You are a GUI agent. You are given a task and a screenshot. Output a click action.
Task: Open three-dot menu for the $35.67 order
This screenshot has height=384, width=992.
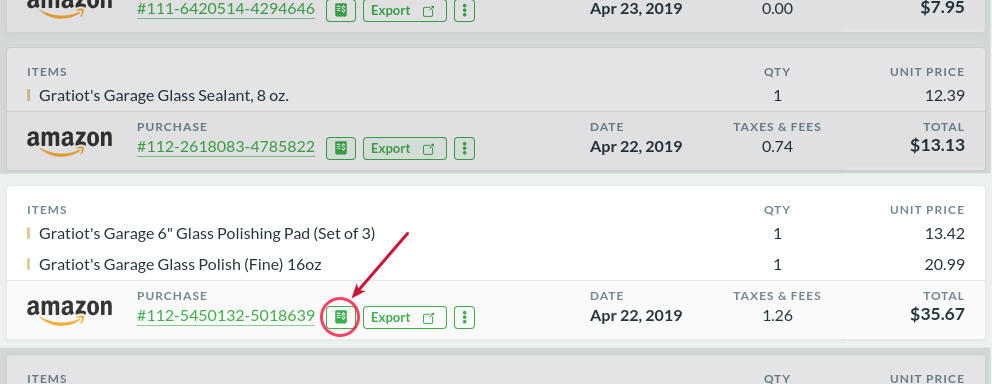[x=465, y=318]
